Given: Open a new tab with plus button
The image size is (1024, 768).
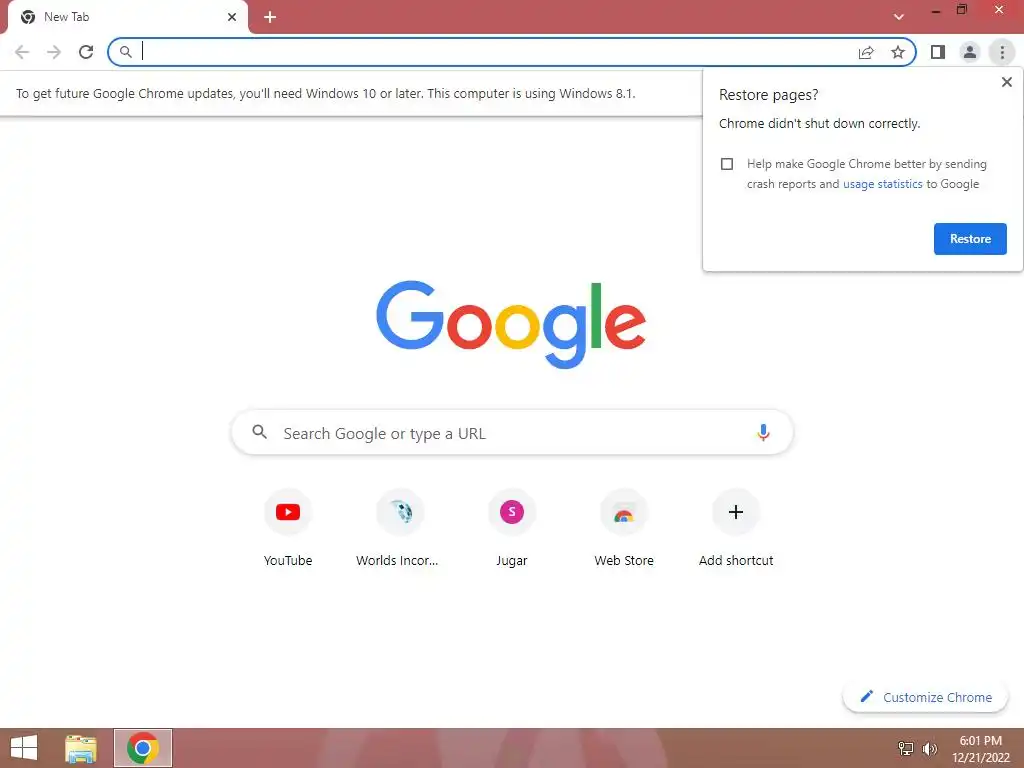Looking at the screenshot, I should tap(270, 17).
